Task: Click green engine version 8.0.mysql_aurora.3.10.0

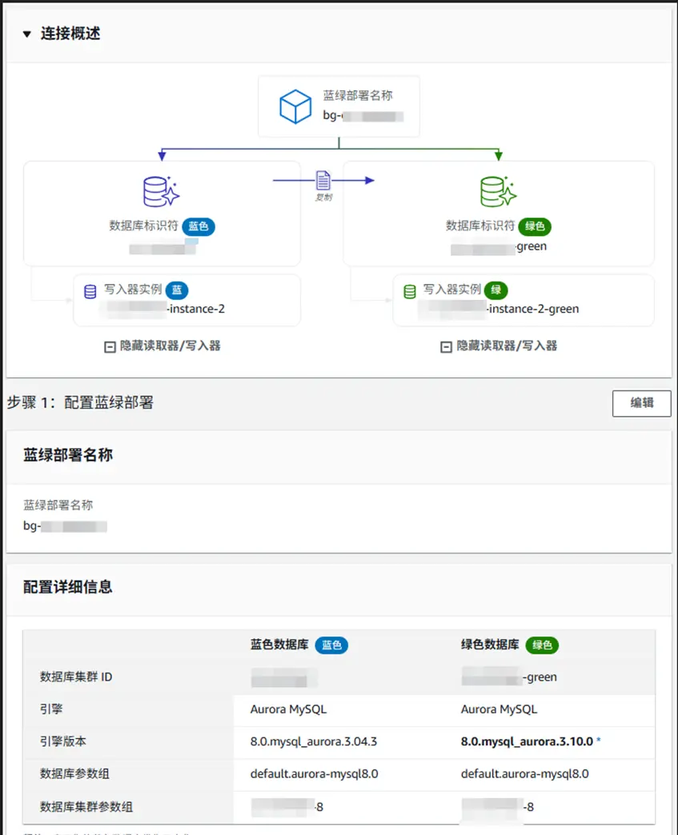Action: click(x=526, y=742)
